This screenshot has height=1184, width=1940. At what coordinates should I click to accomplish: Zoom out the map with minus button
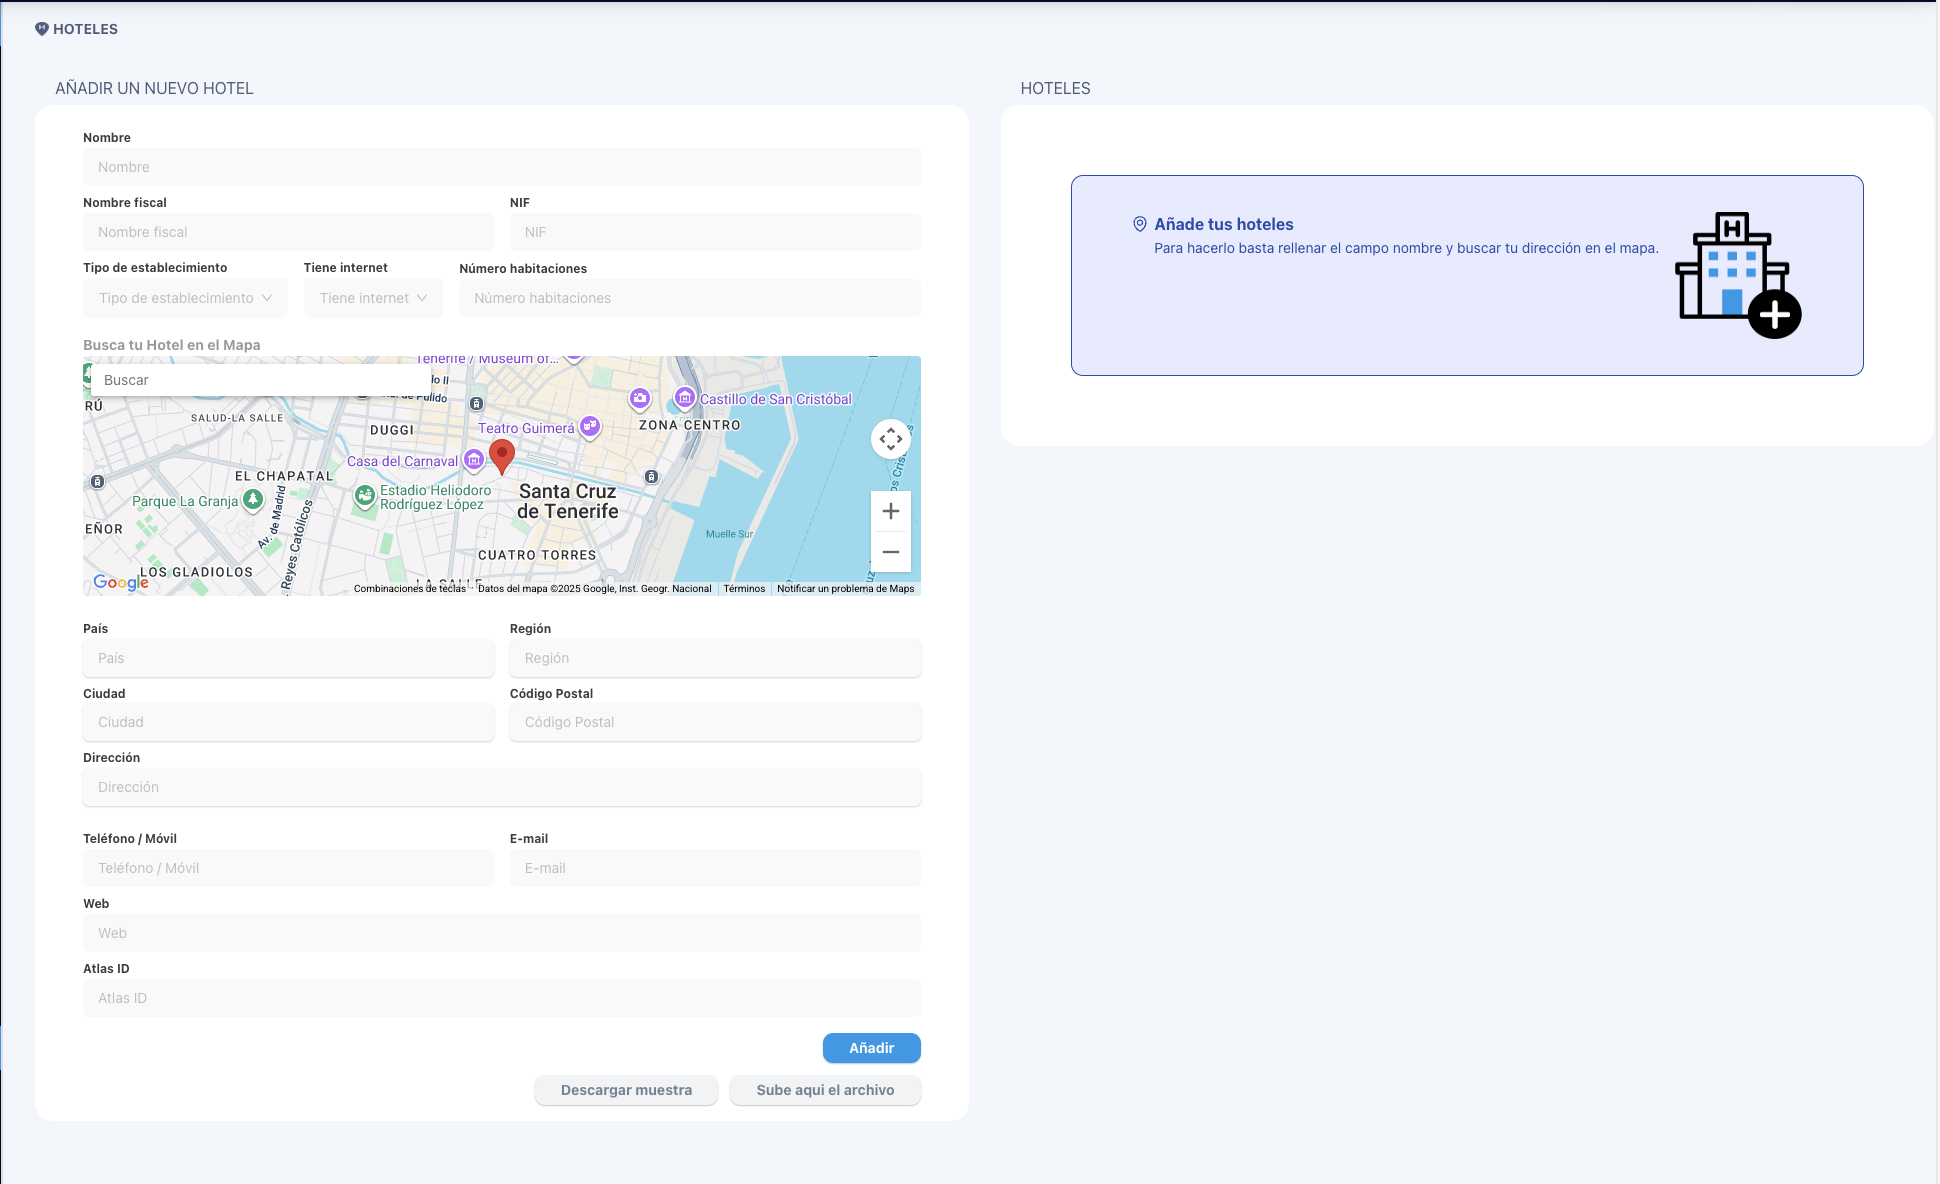click(x=891, y=552)
